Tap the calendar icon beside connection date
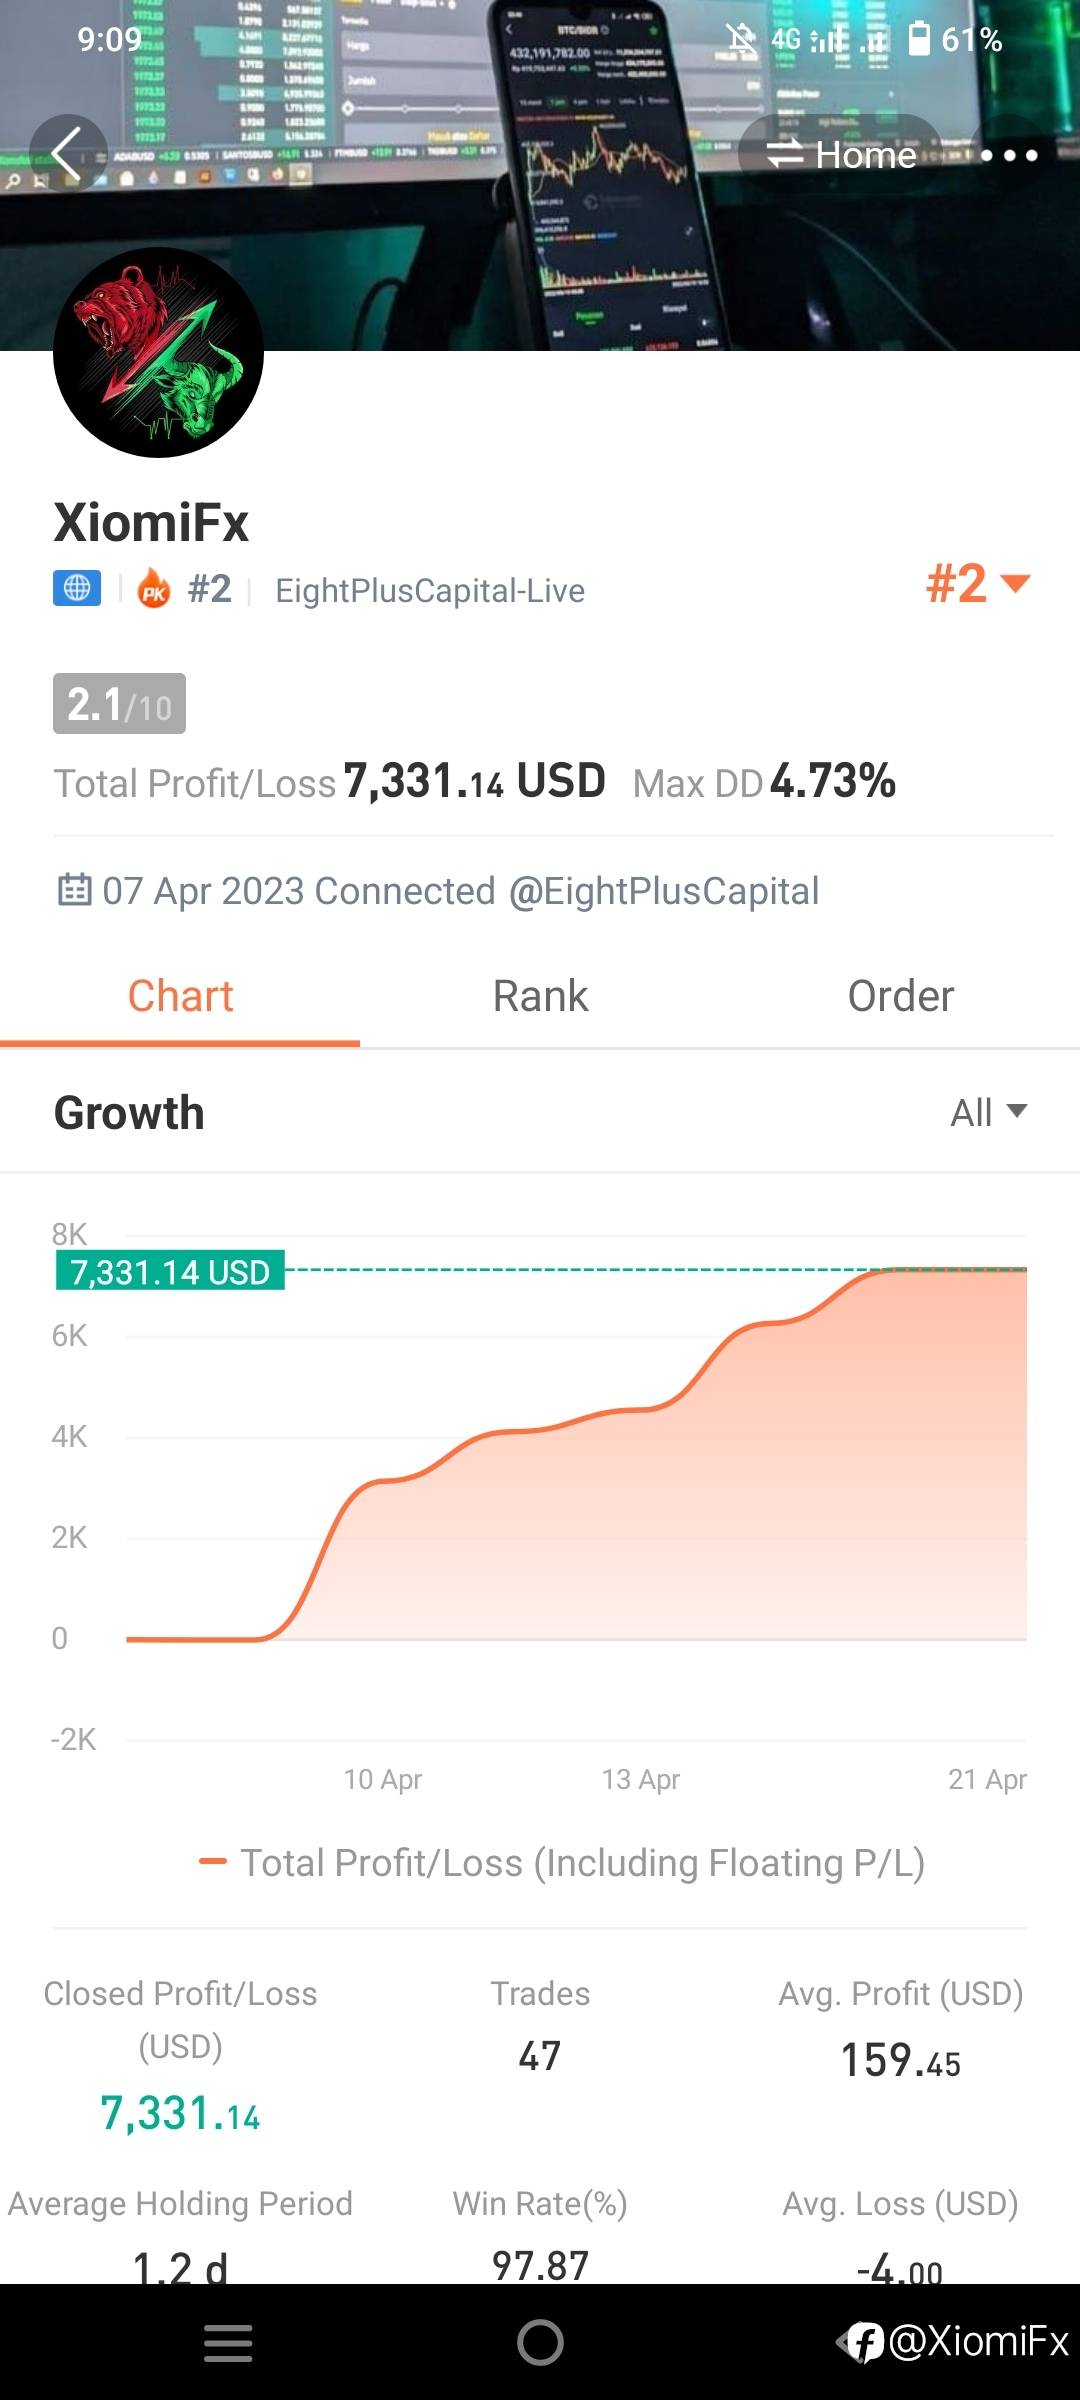Image resolution: width=1080 pixels, height=2400 pixels. coord(74,889)
